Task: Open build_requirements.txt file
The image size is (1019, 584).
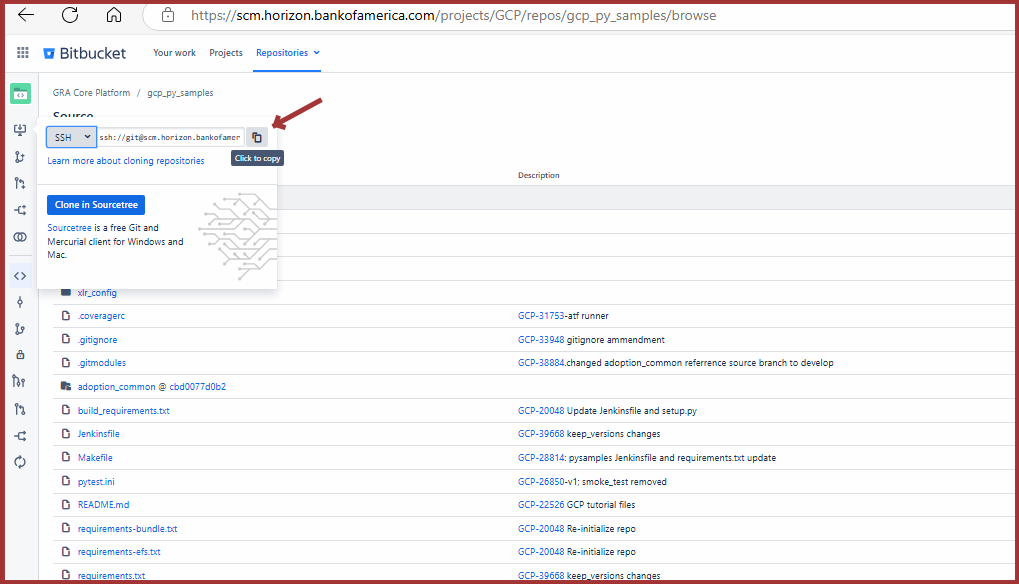Action: click(123, 411)
